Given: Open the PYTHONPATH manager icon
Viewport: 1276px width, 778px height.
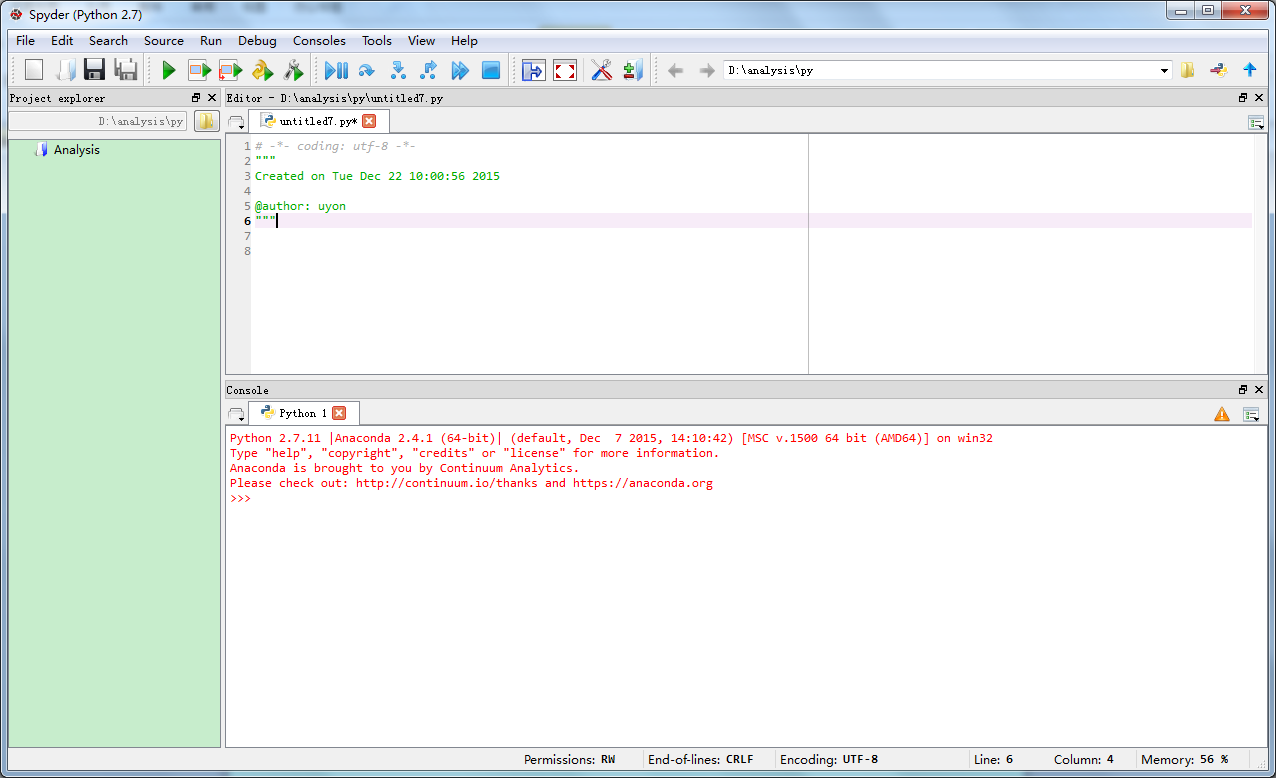Looking at the screenshot, I should [x=632, y=70].
